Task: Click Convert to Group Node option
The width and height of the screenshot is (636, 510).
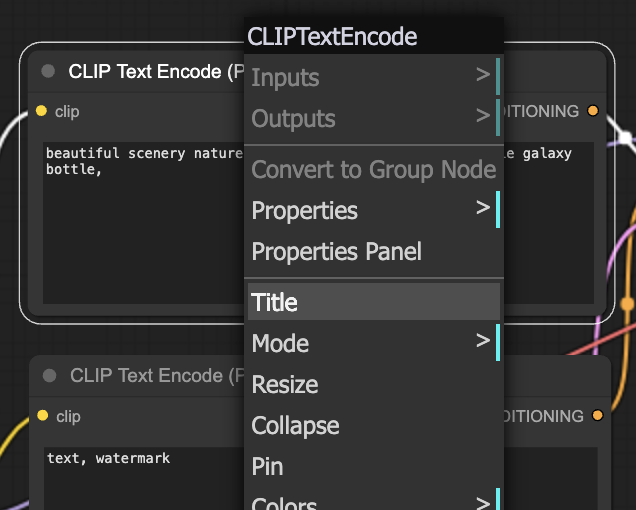Action: 374,169
